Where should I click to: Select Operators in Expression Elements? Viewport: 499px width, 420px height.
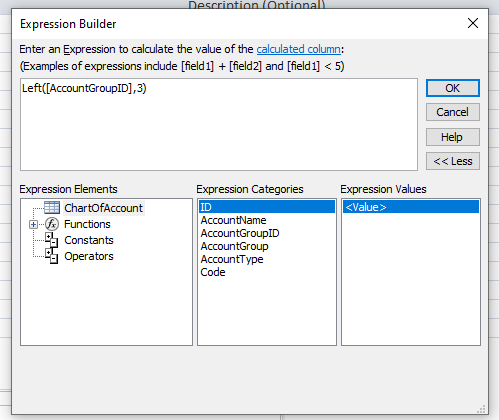(89, 256)
